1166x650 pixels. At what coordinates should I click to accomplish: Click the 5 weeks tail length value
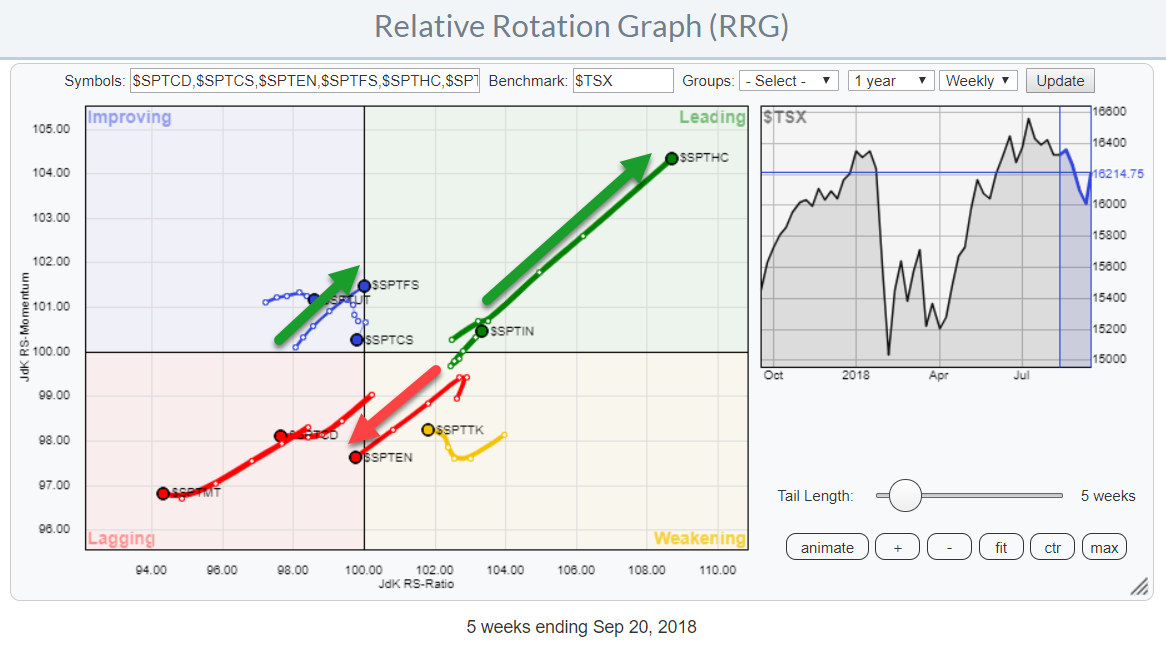click(1108, 496)
